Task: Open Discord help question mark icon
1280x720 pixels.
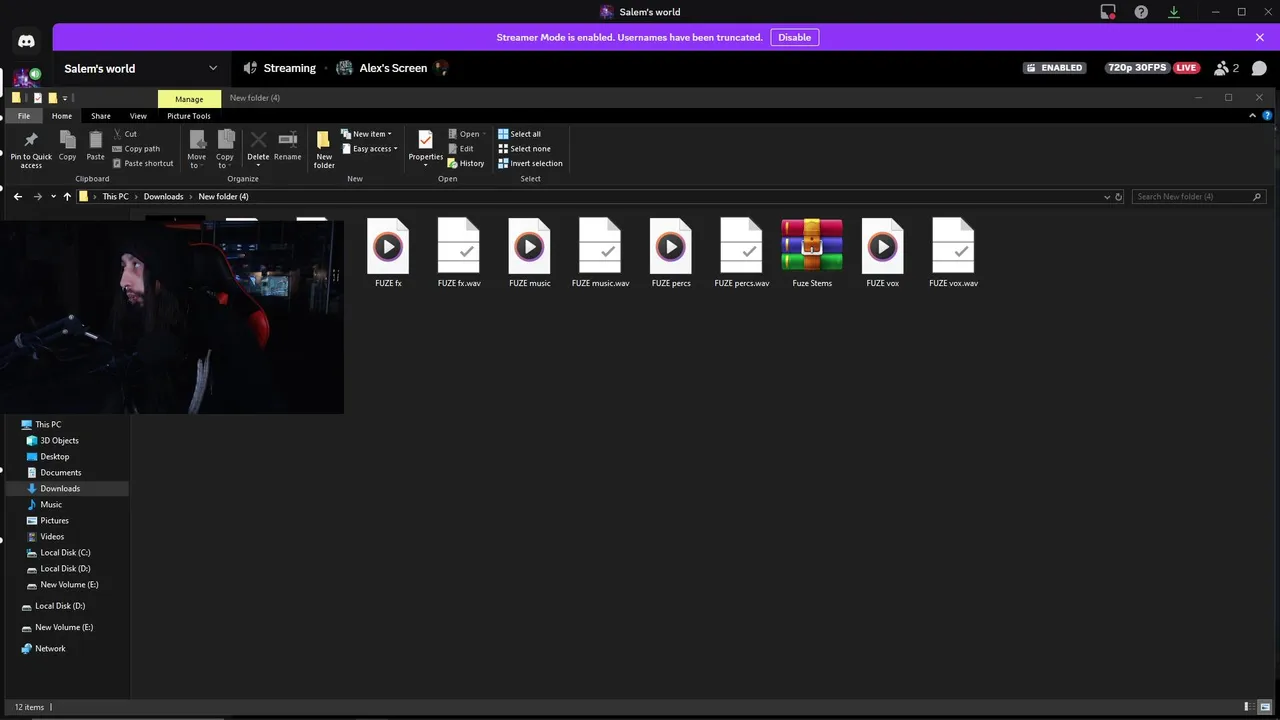Action: [x=1141, y=12]
